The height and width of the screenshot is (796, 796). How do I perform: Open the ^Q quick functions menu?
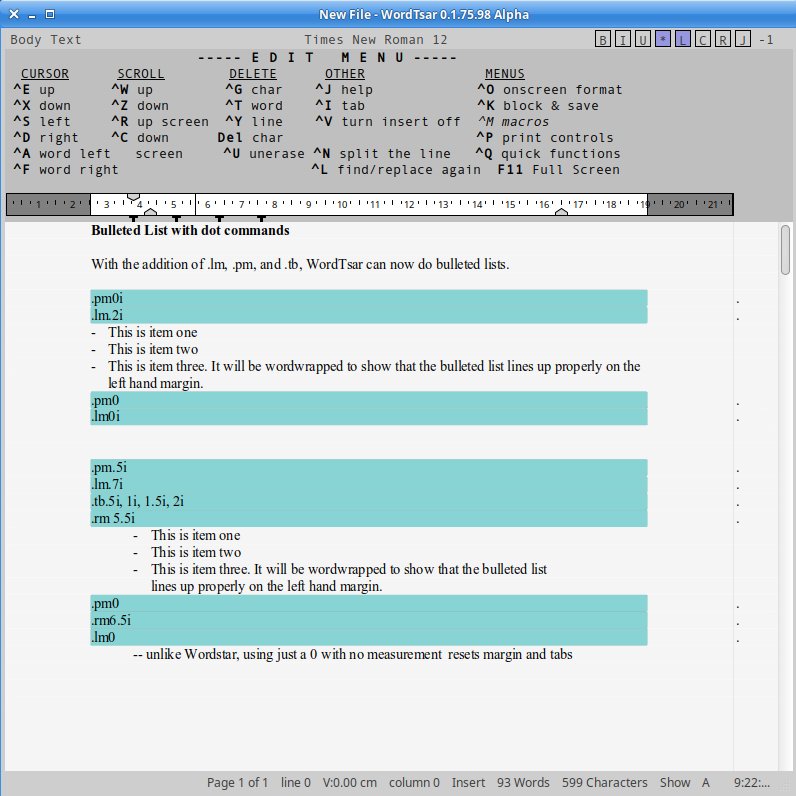click(548, 154)
